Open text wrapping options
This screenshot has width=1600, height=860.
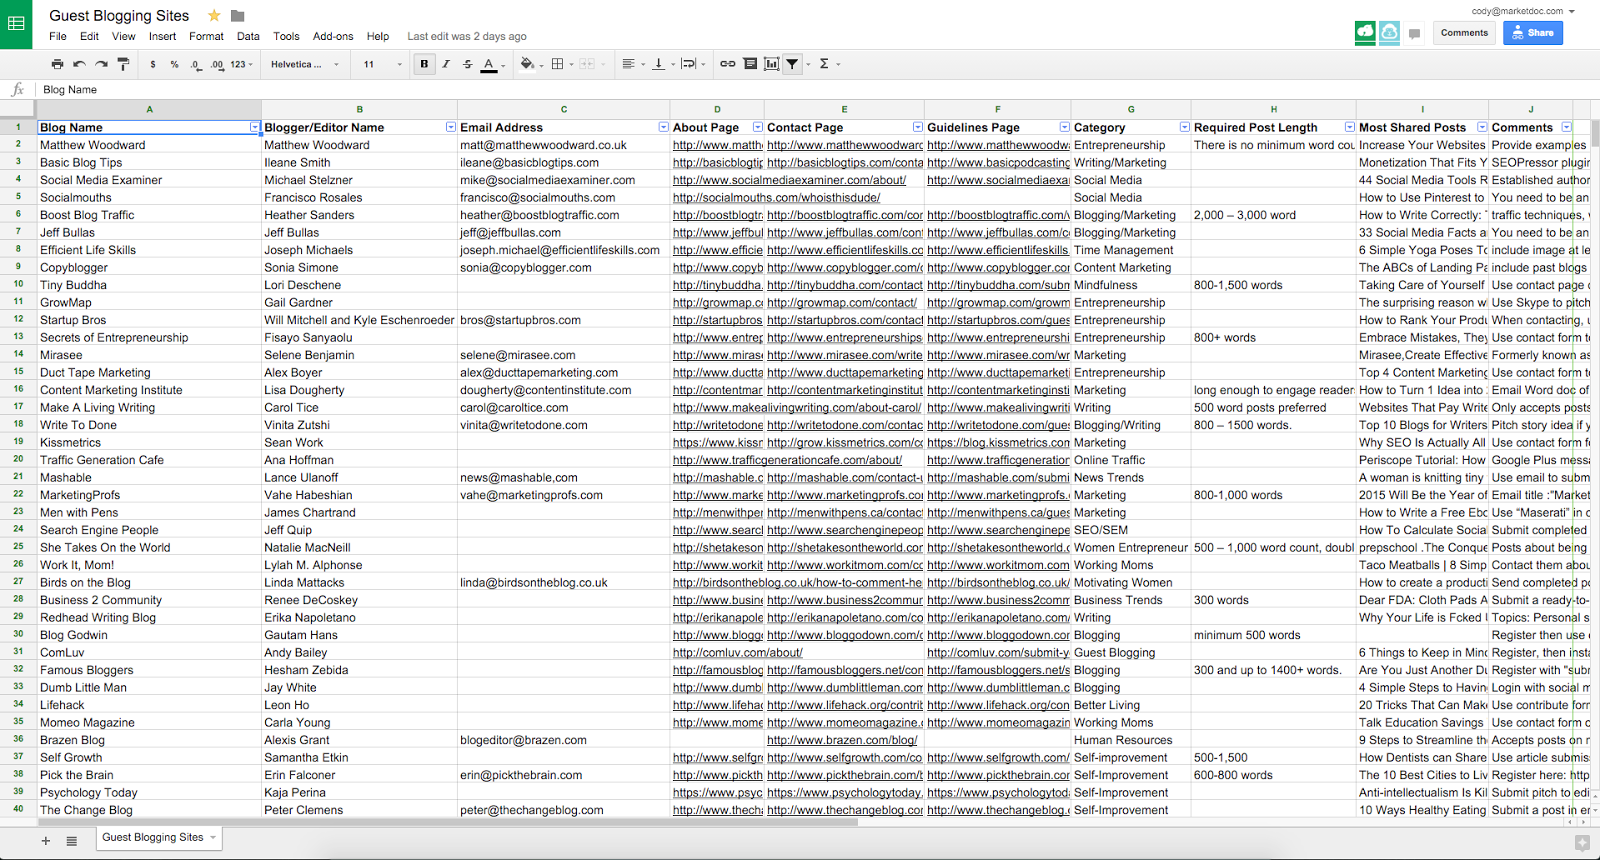pyautogui.click(x=692, y=64)
